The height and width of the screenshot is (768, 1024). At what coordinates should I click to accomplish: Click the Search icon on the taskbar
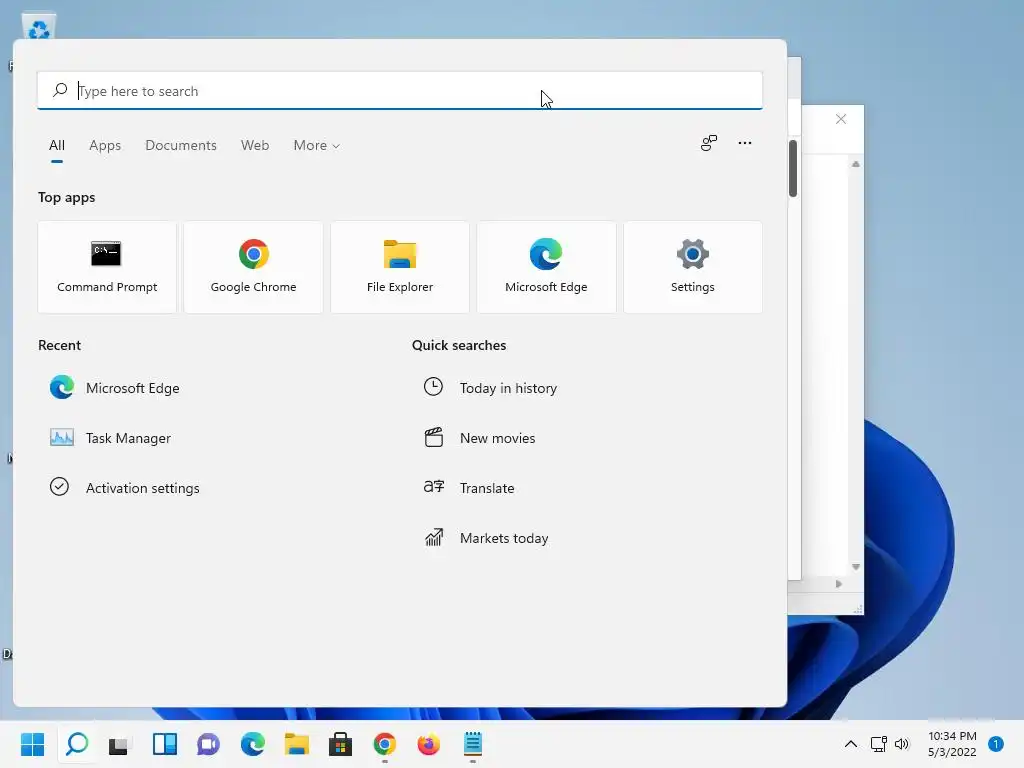click(77, 744)
